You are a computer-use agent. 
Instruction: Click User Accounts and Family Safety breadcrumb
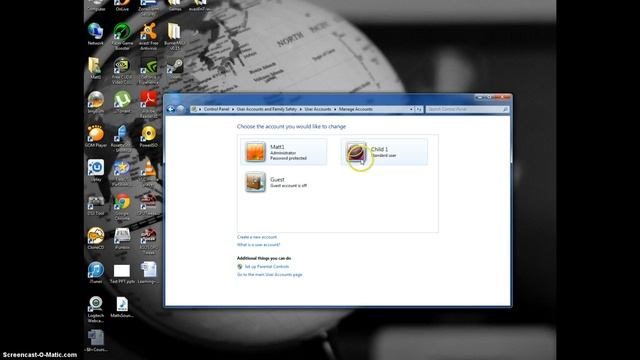(x=267, y=109)
